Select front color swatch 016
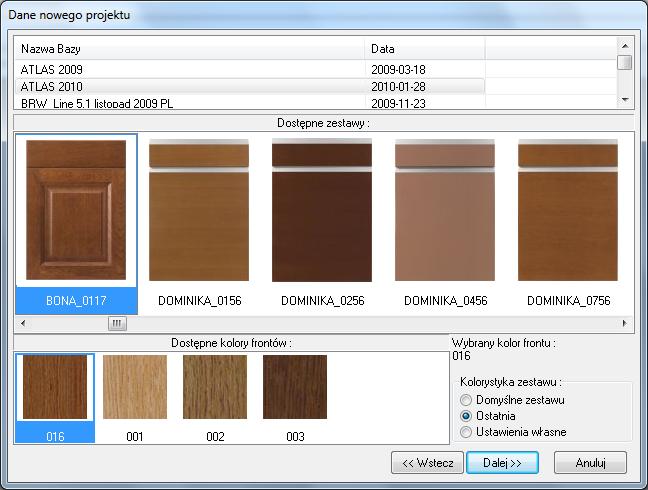 tap(55, 398)
